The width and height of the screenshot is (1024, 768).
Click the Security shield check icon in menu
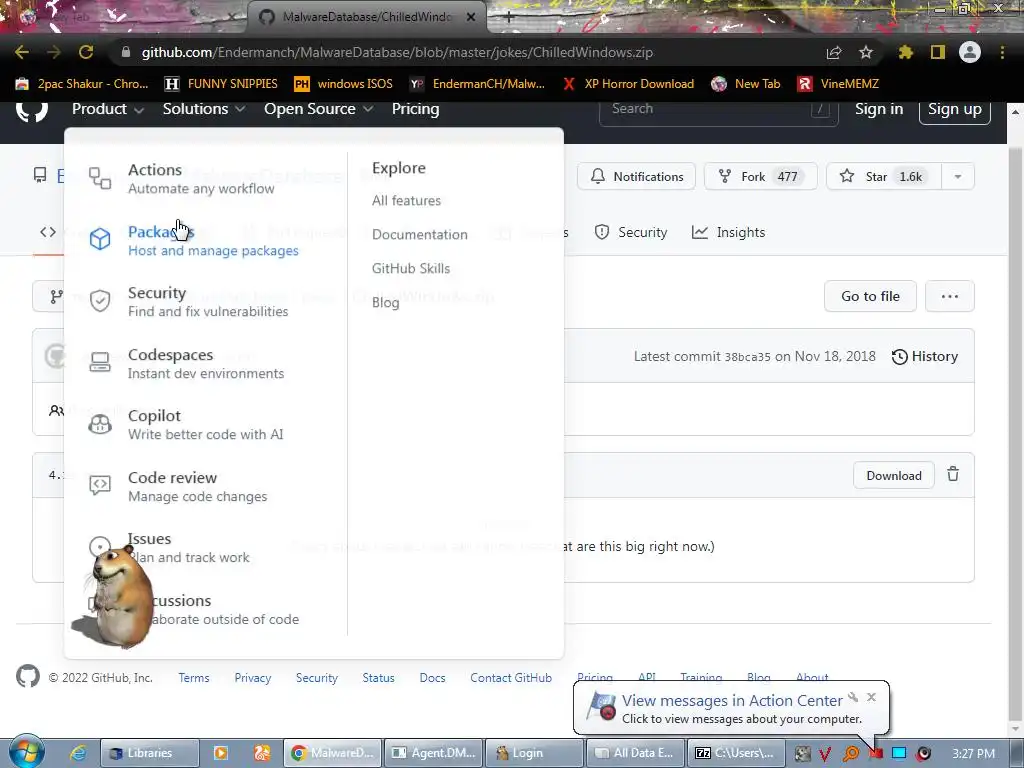(x=100, y=300)
